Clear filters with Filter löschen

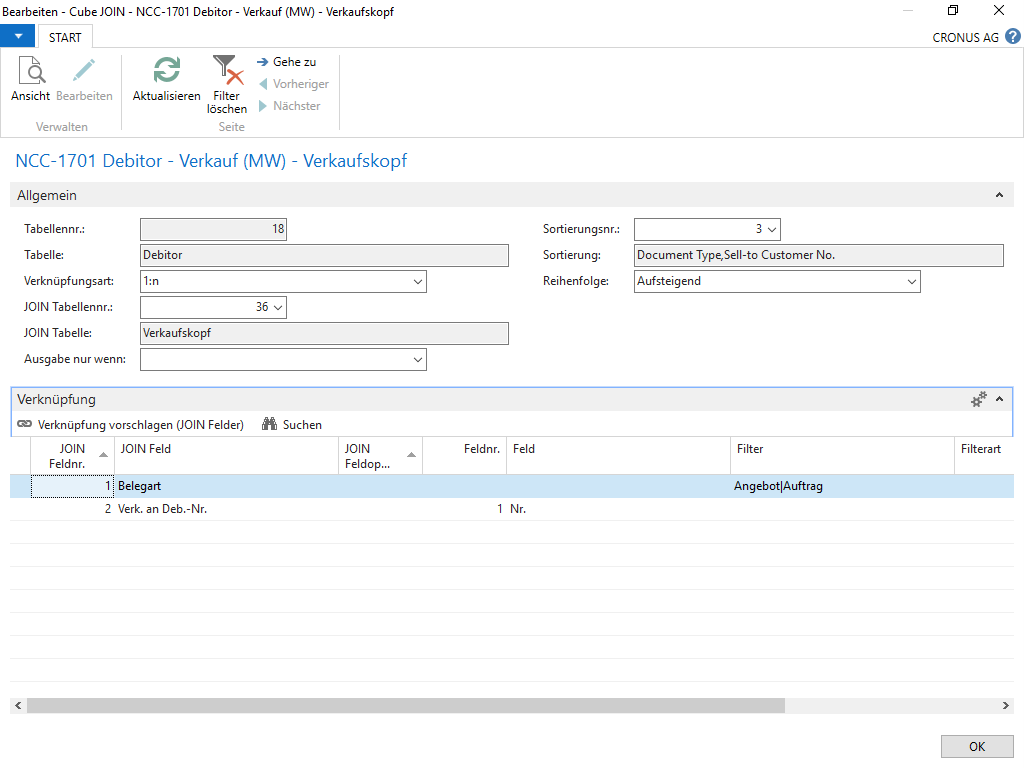227,85
